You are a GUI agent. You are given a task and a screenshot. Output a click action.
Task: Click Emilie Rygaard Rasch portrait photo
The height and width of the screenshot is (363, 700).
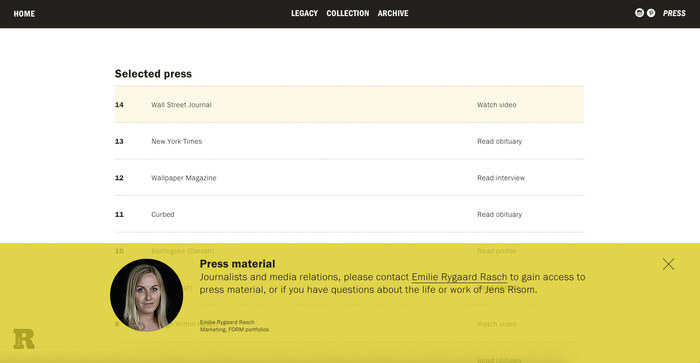coord(146,295)
